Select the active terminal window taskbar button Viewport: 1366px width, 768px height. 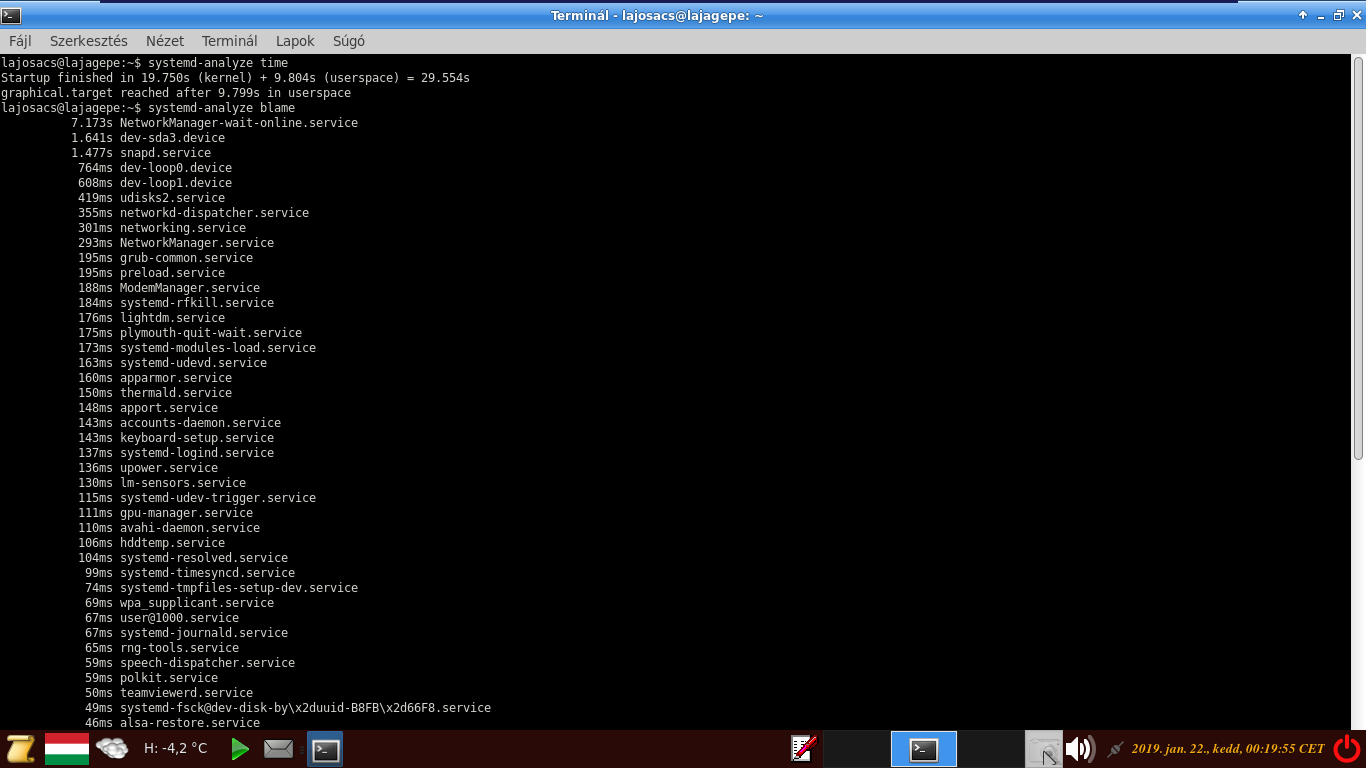coord(924,749)
